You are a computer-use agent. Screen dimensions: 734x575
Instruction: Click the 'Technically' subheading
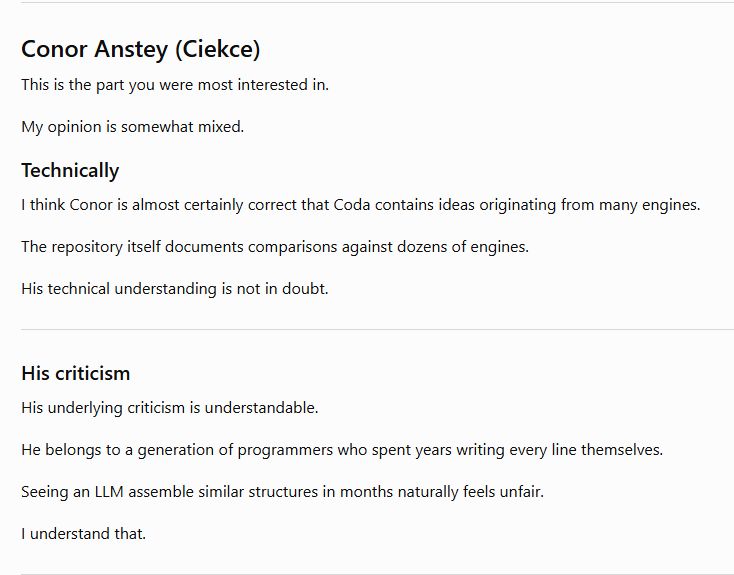(70, 171)
